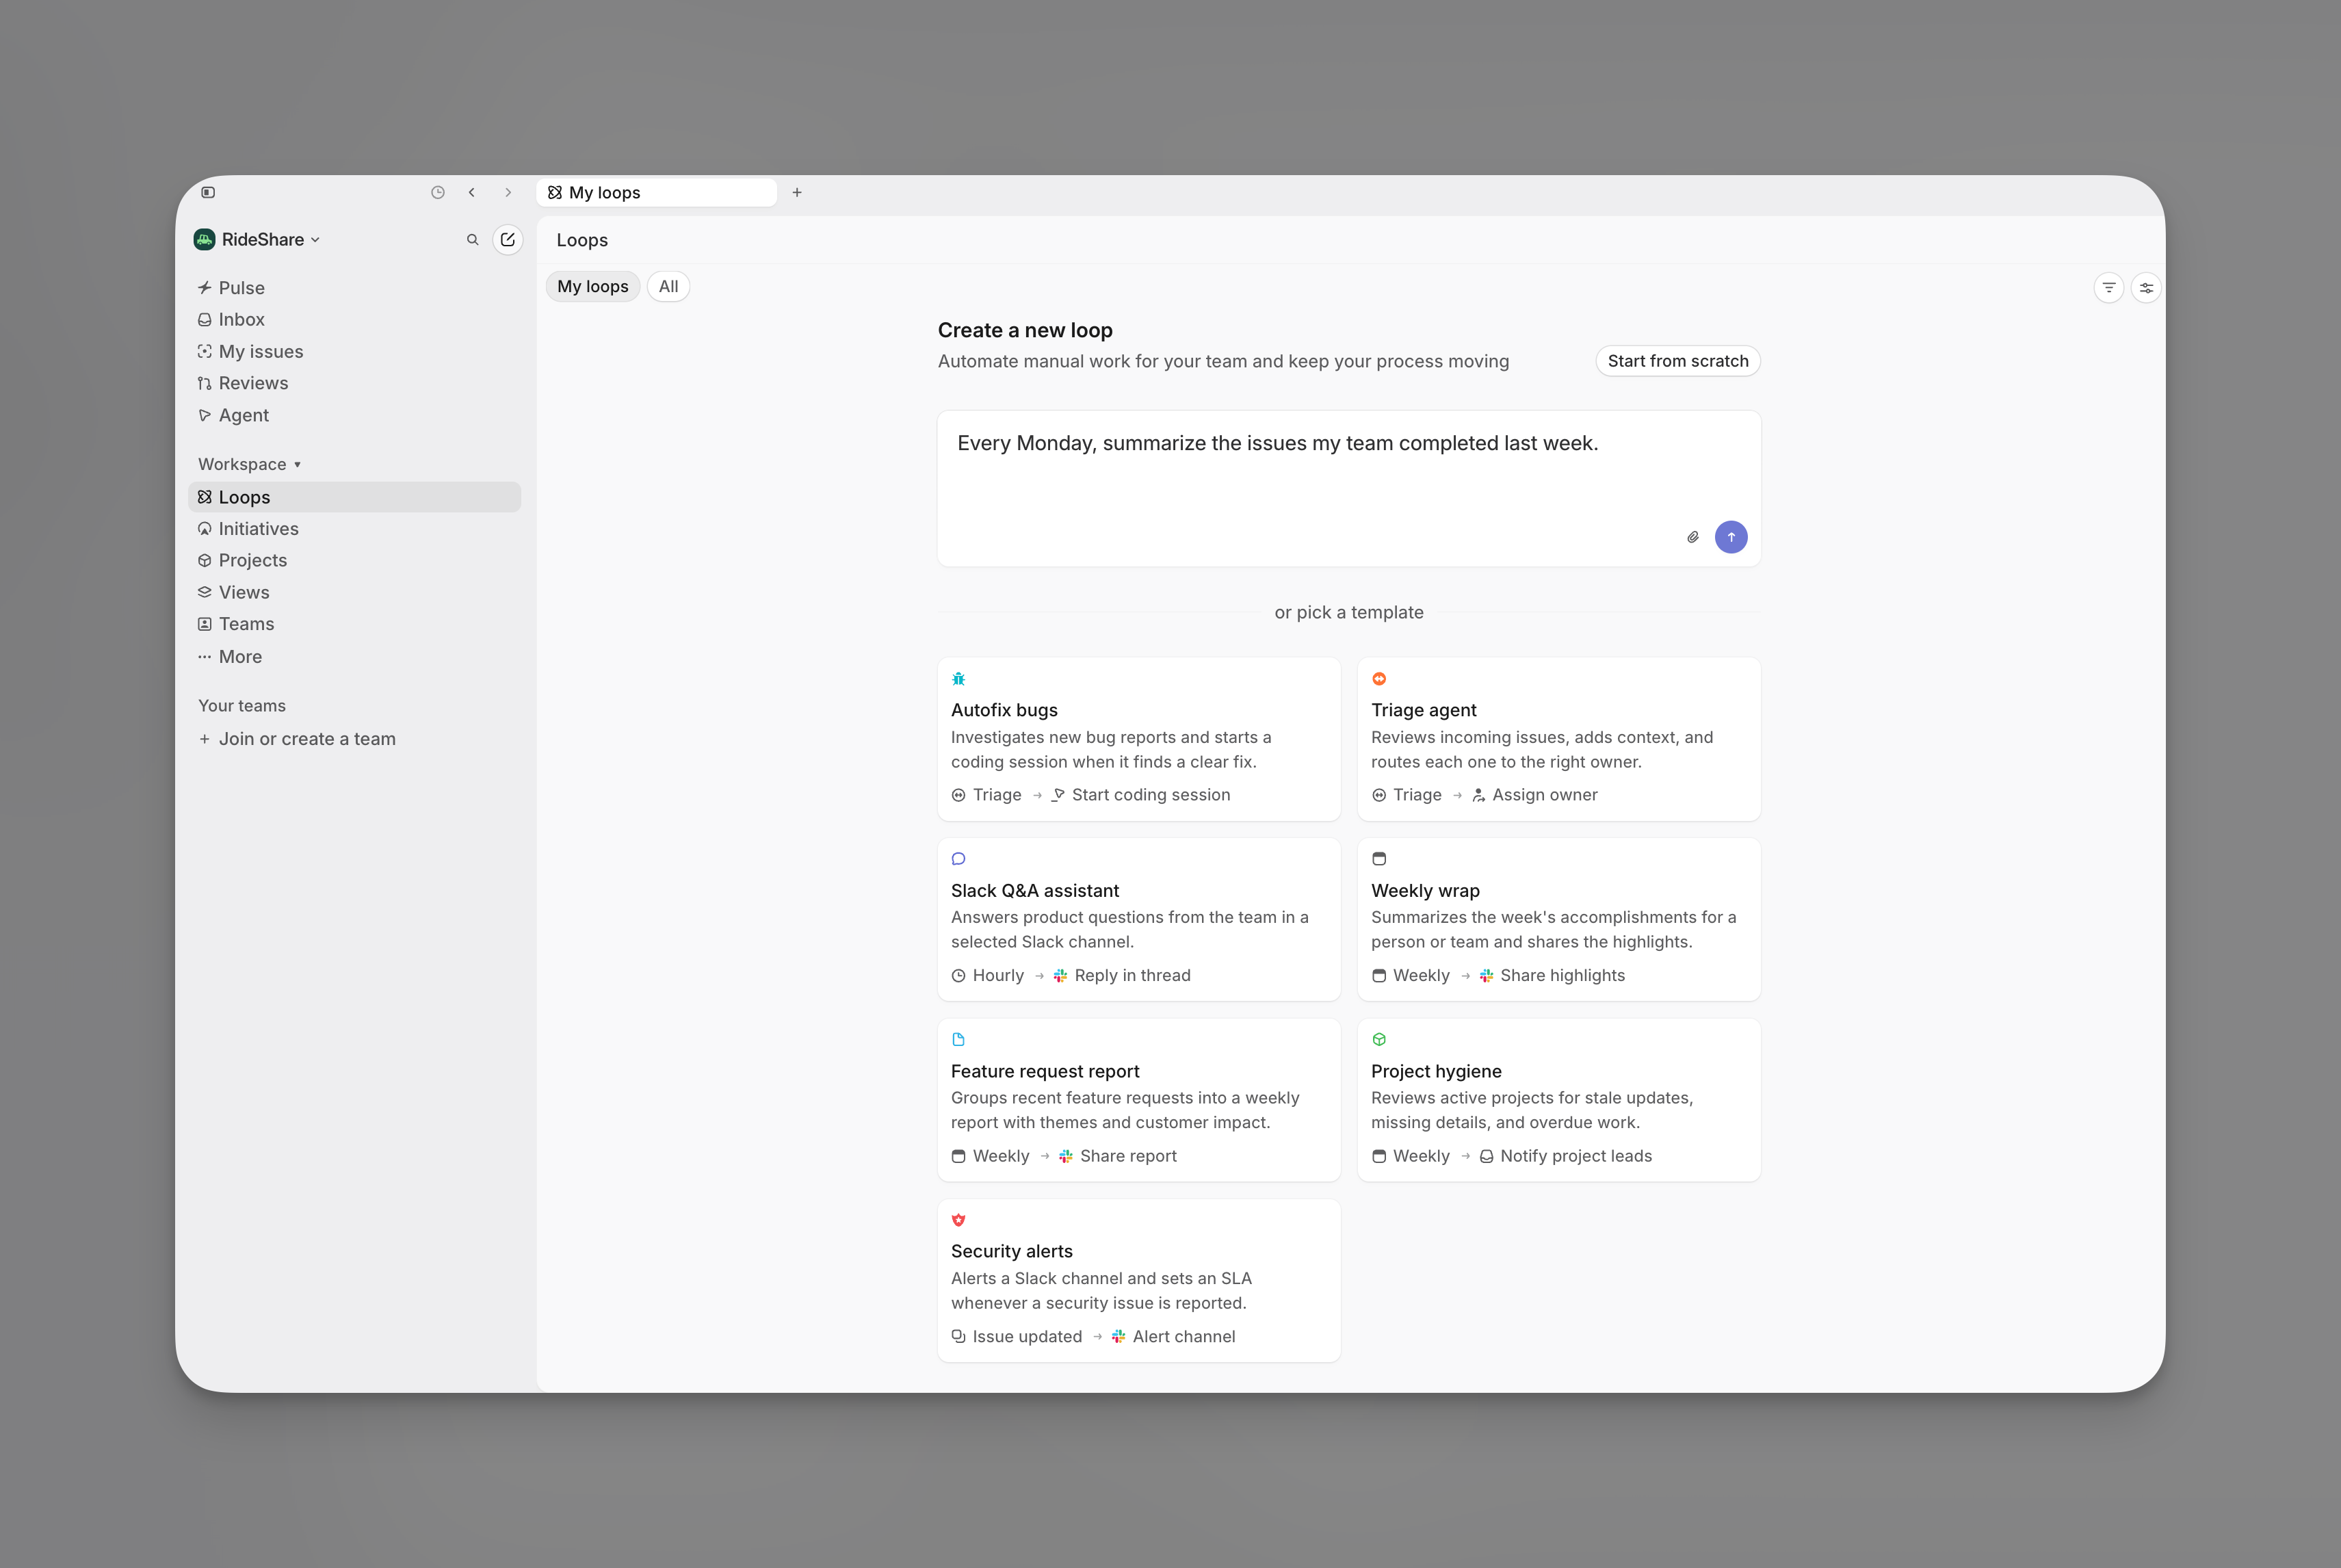Image resolution: width=2341 pixels, height=1568 pixels.
Task: Click the Autofix bugs bug icon
Action: pos(959,679)
